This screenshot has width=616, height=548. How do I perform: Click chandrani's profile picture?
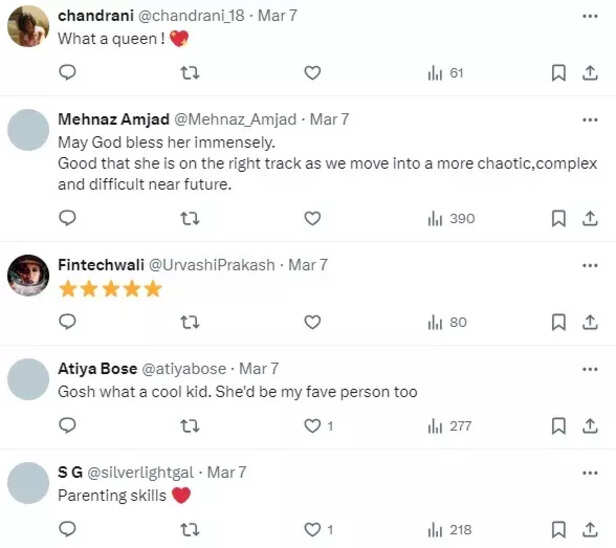[29, 26]
